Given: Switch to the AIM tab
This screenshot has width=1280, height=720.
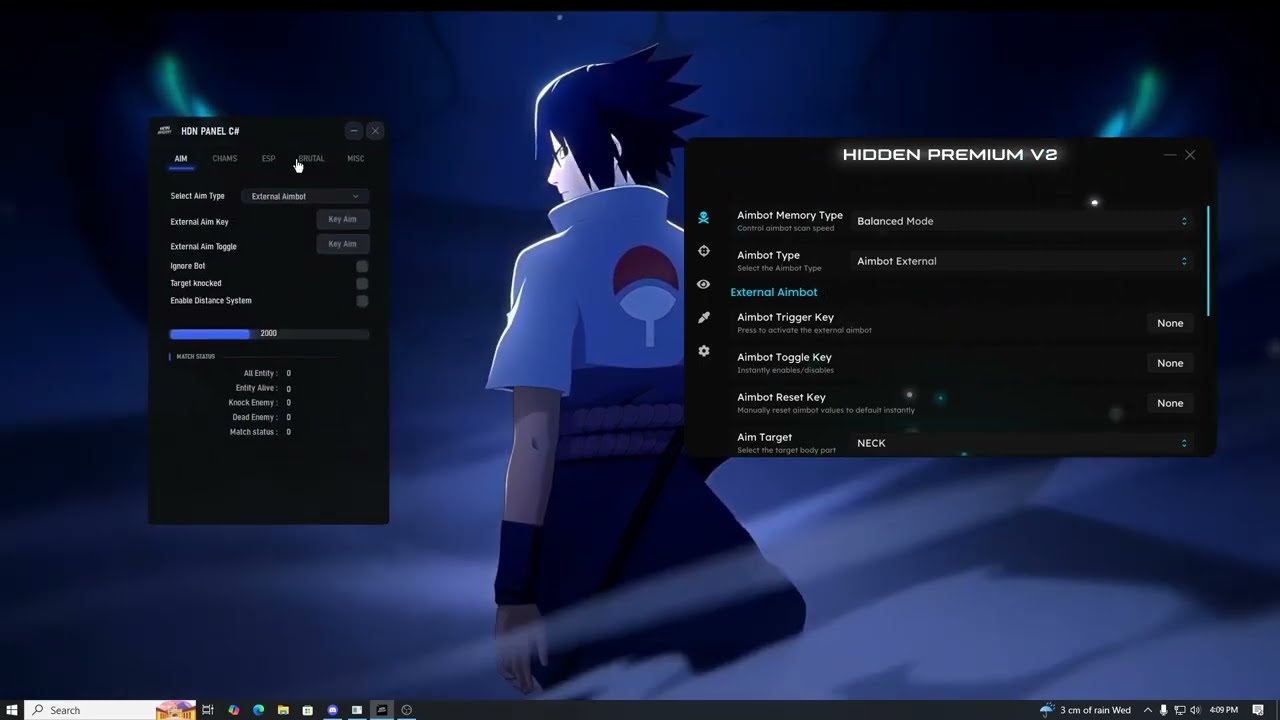Looking at the screenshot, I should [181, 159].
